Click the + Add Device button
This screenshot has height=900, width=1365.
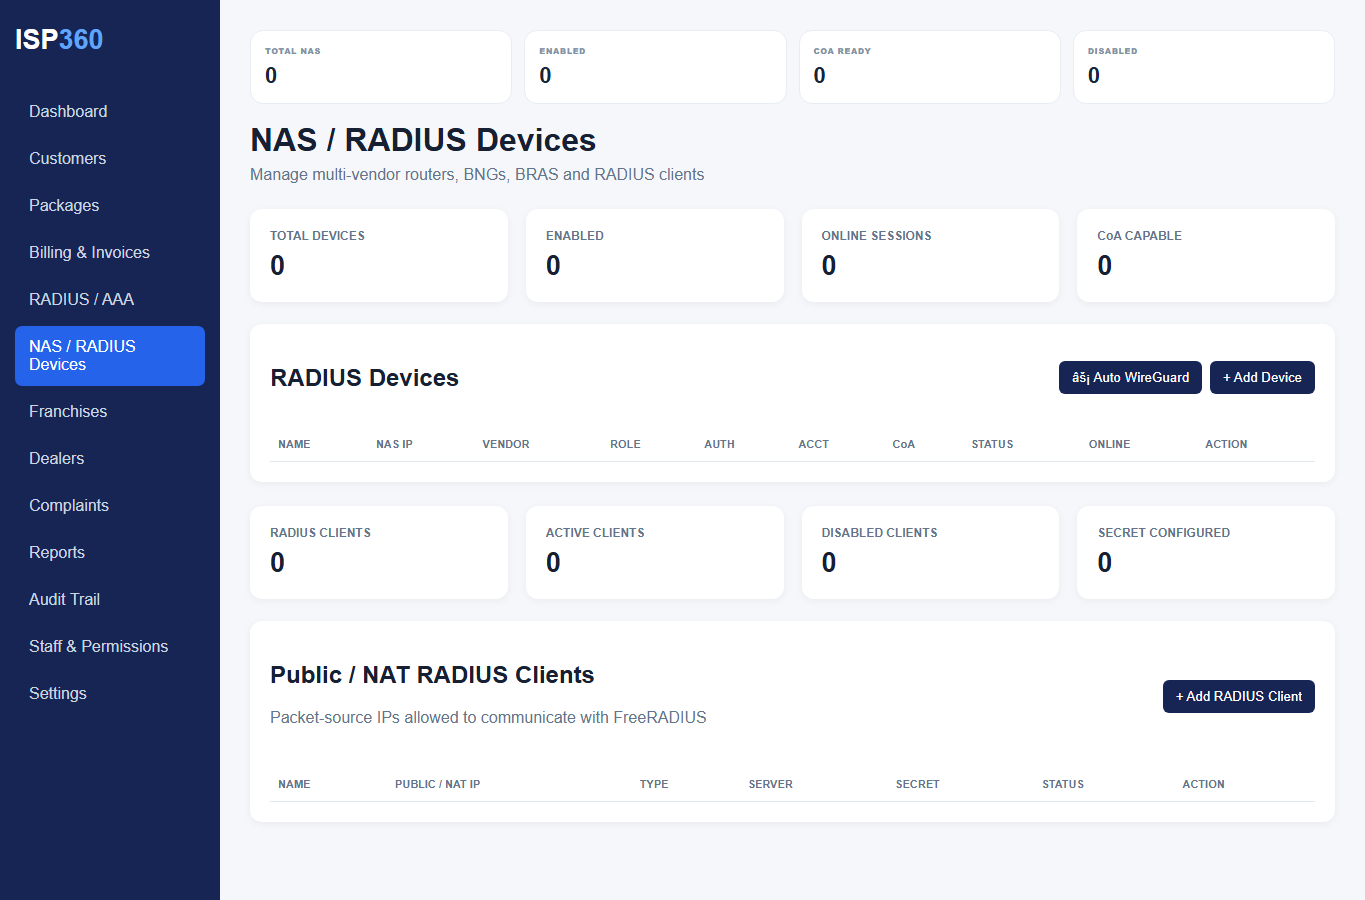pos(1262,377)
